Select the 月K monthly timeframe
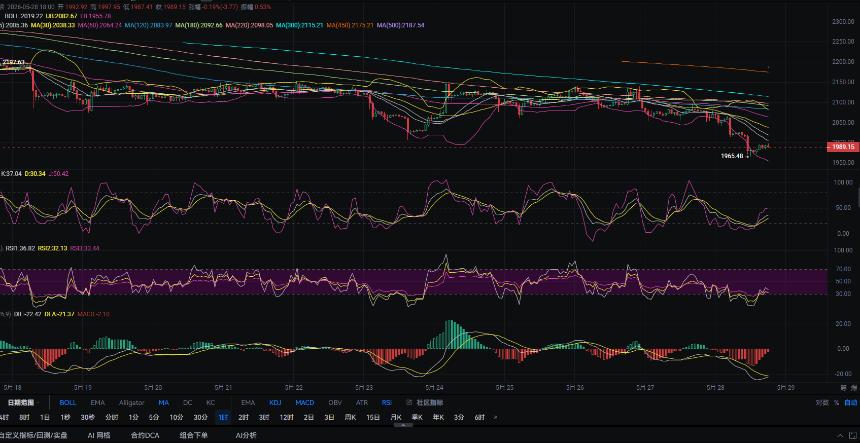 click(x=396, y=417)
